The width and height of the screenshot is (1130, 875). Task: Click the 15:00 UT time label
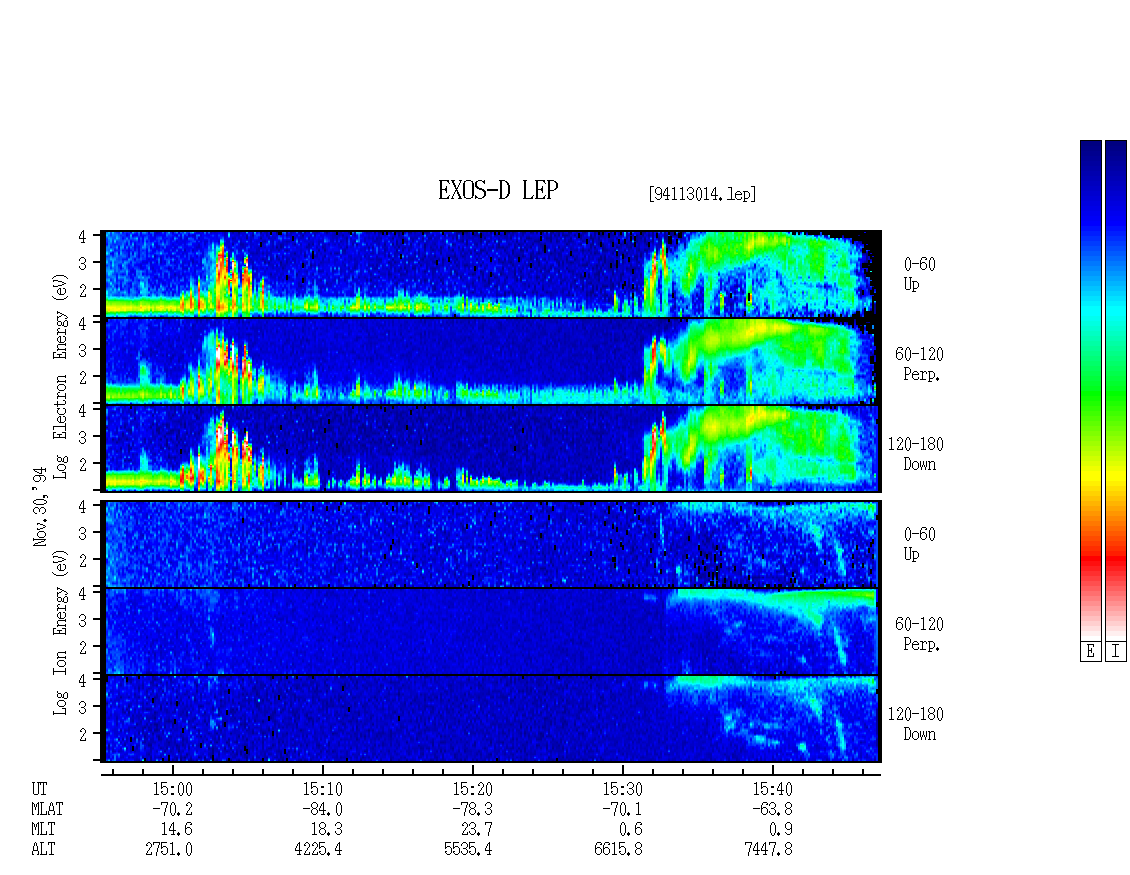pyautogui.click(x=172, y=789)
